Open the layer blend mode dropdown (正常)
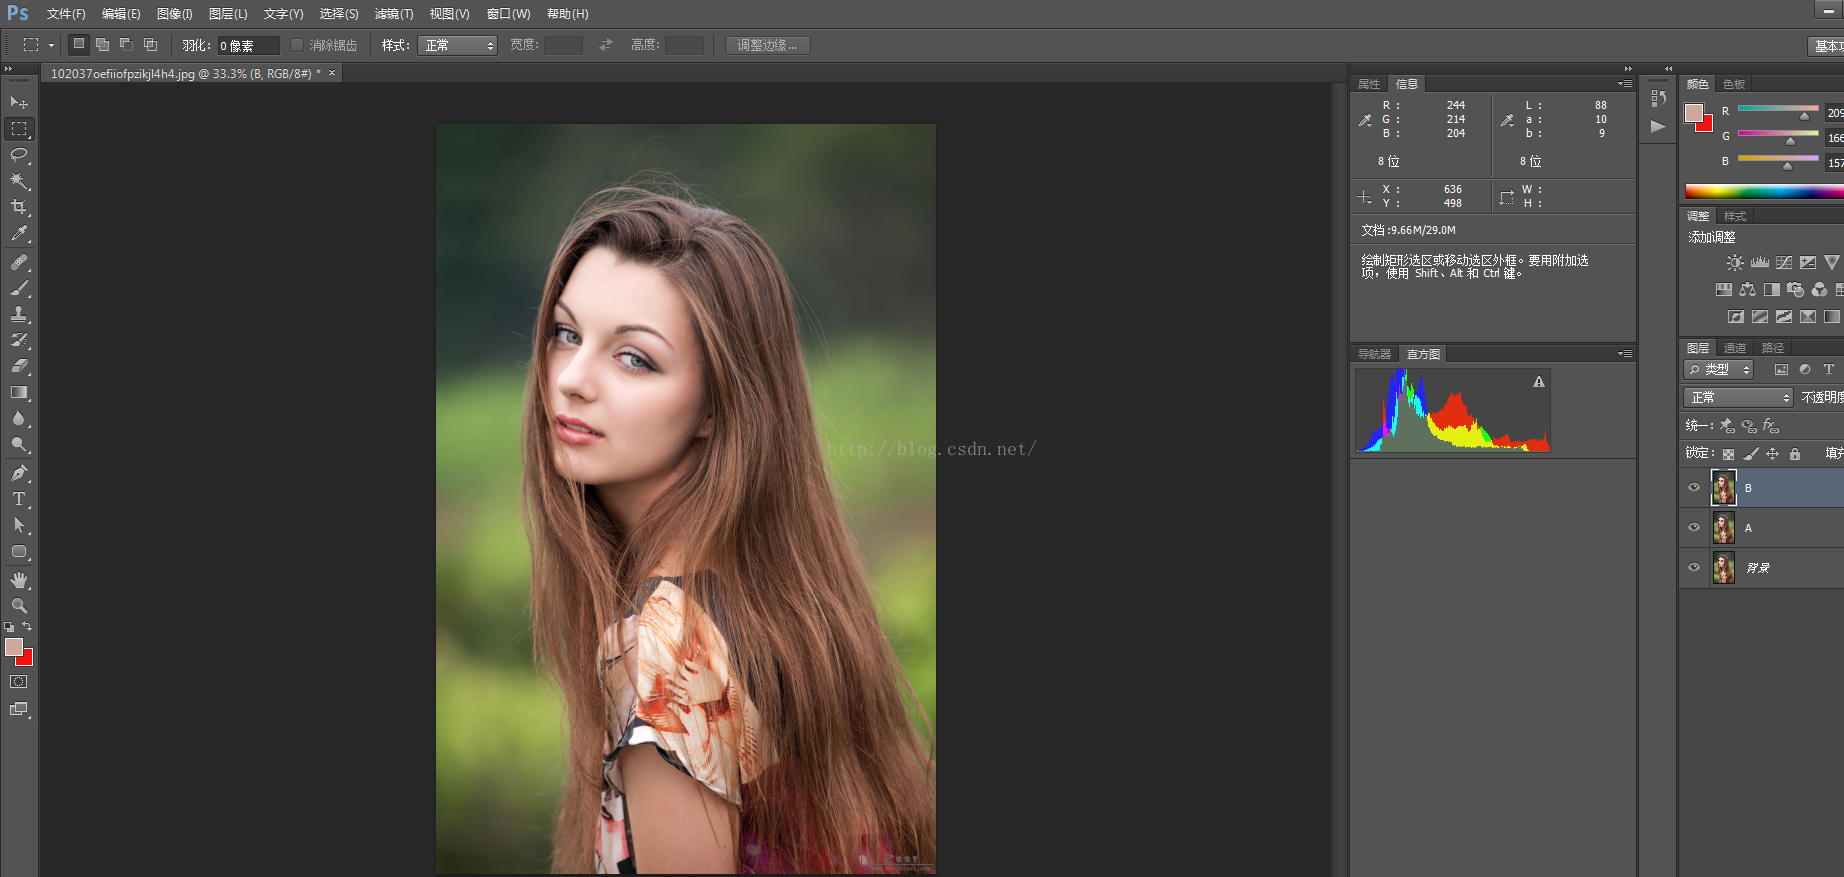 [x=1738, y=398]
